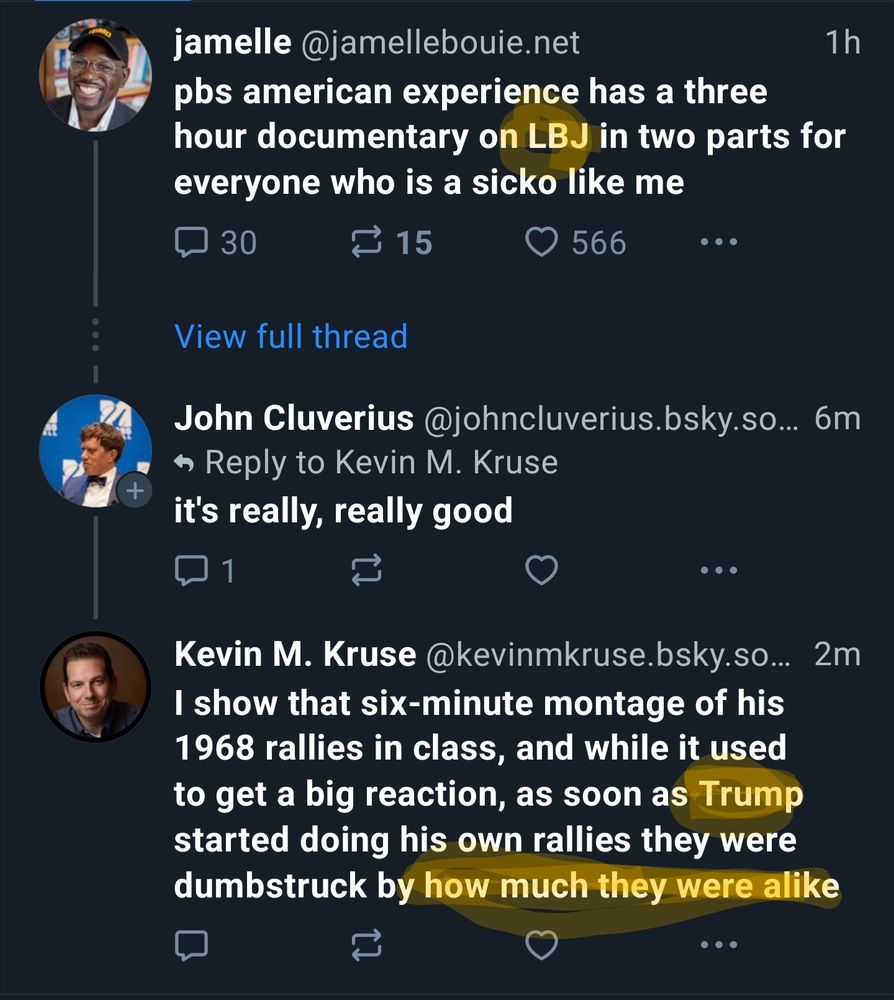Open the options menu on jamelle's post

(719, 241)
